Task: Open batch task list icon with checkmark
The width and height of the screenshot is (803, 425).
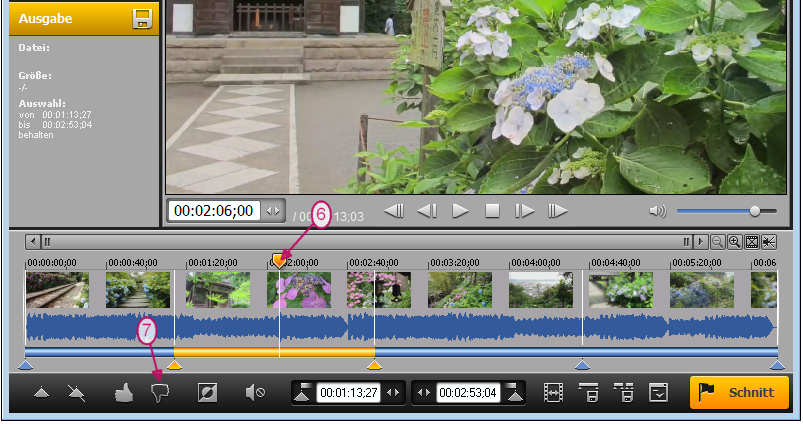Action: click(x=658, y=393)
